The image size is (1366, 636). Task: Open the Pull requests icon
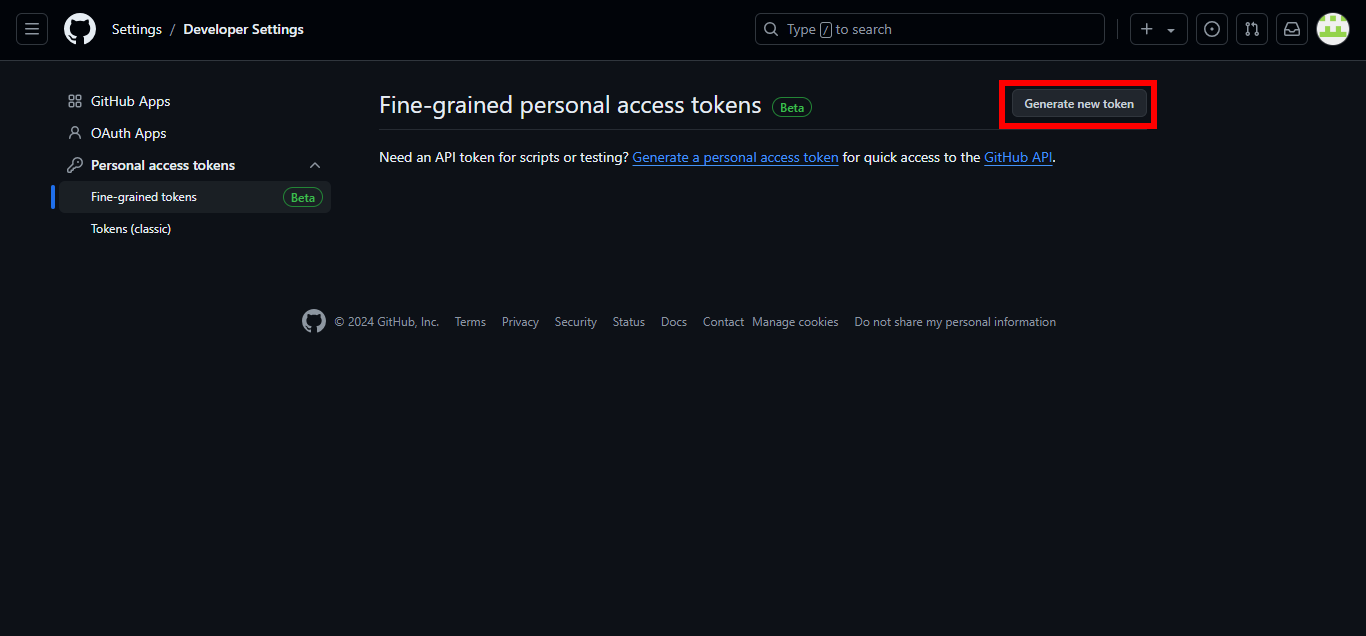(x=1252, y=30)
